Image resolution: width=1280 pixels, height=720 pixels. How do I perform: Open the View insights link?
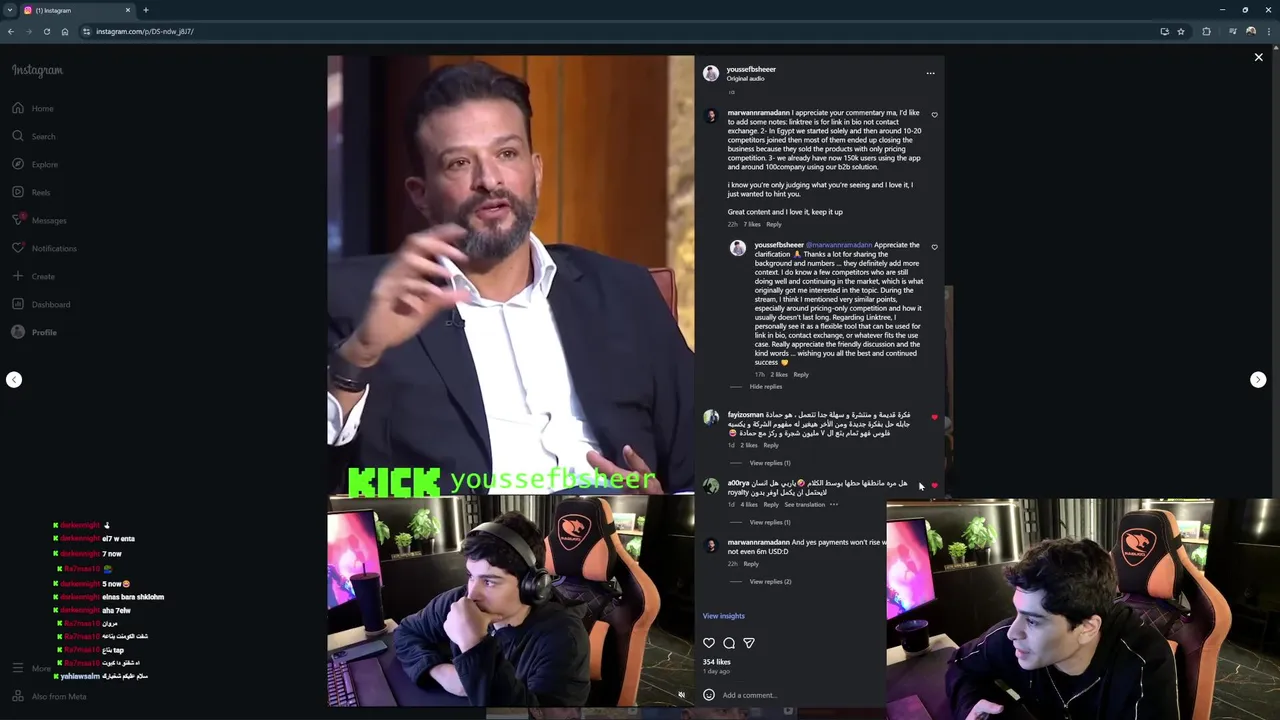[x=723, y=616]
